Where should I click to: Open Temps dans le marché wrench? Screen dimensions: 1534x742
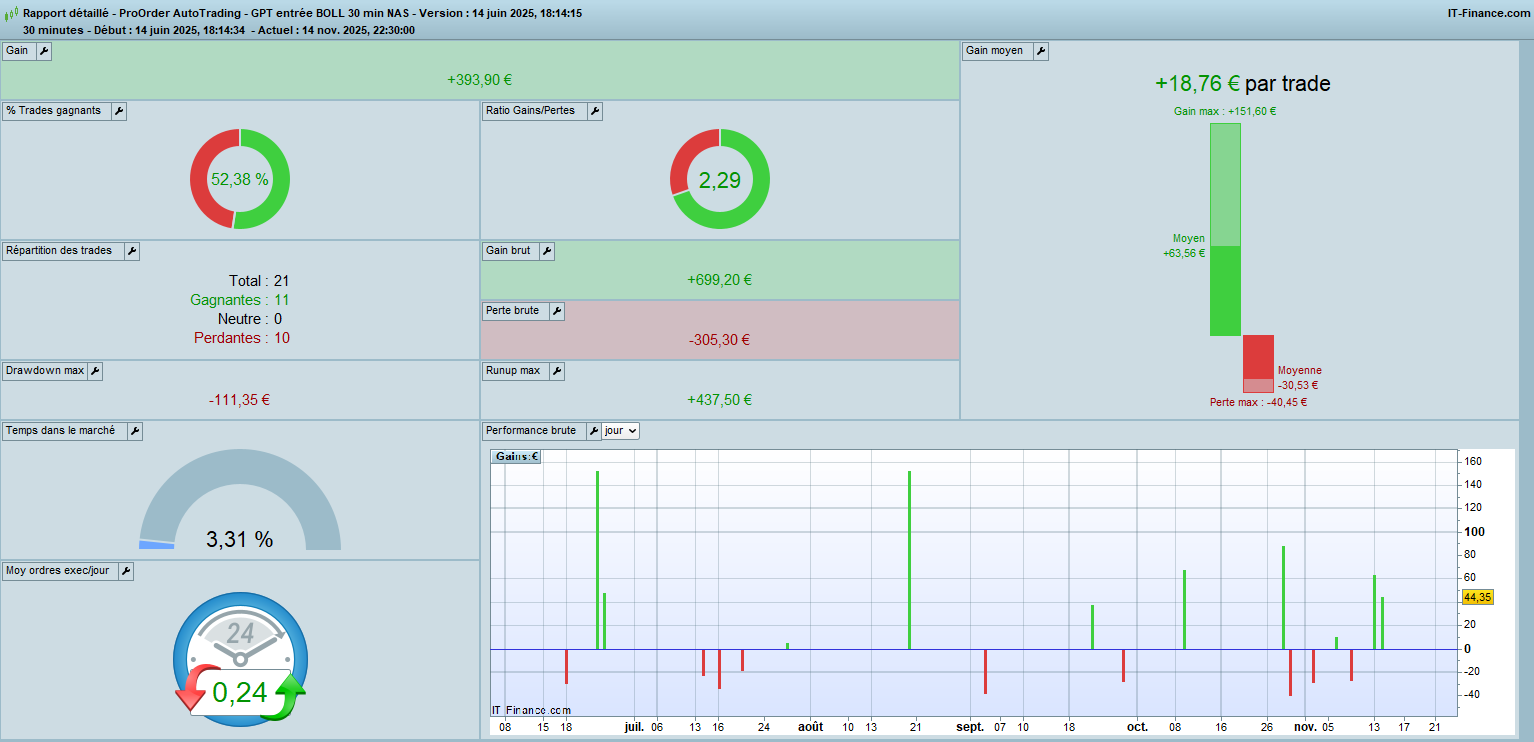[134, 431]
